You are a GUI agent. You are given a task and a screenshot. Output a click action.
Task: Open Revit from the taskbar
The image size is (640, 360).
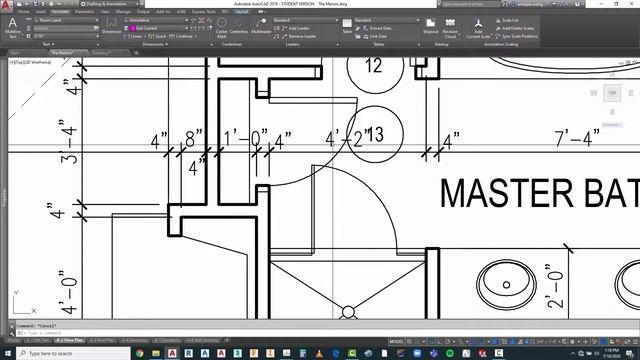point(189,353)
